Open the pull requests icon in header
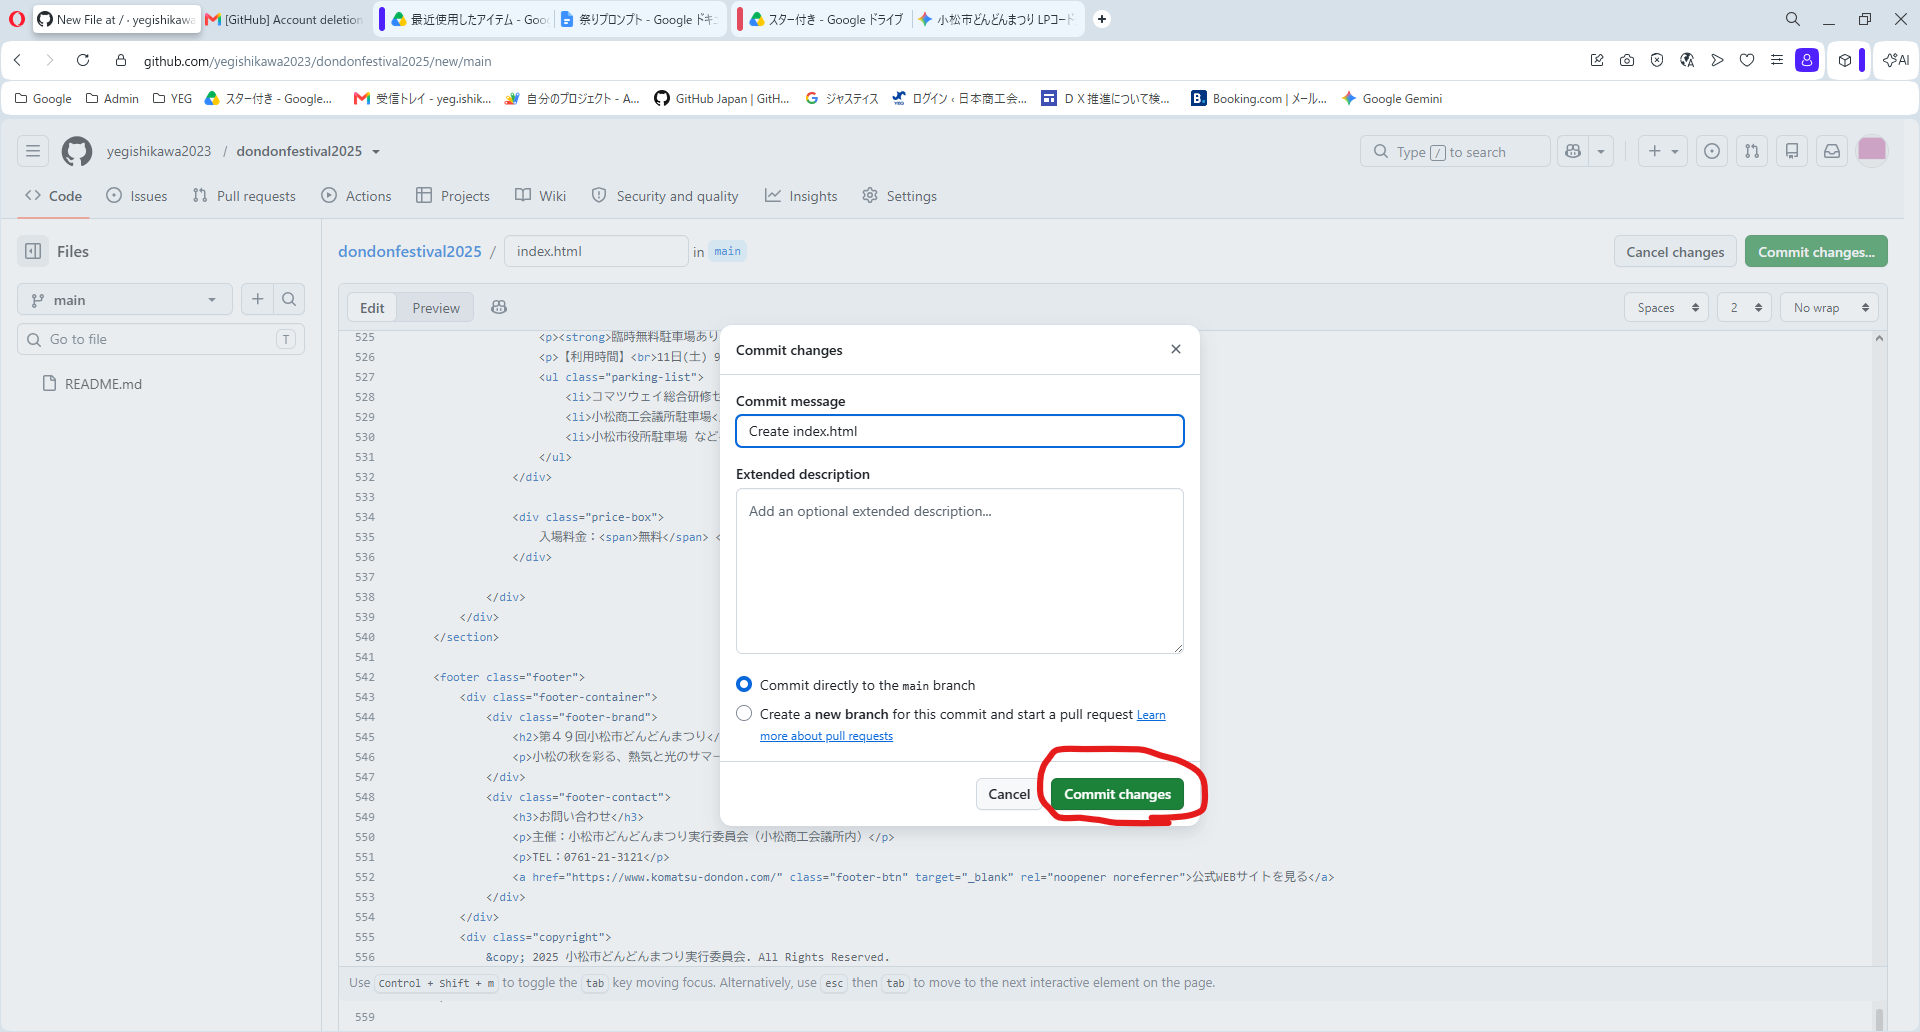Viewport: 1920px width, 1032px height. click(x=1752, y=151)
